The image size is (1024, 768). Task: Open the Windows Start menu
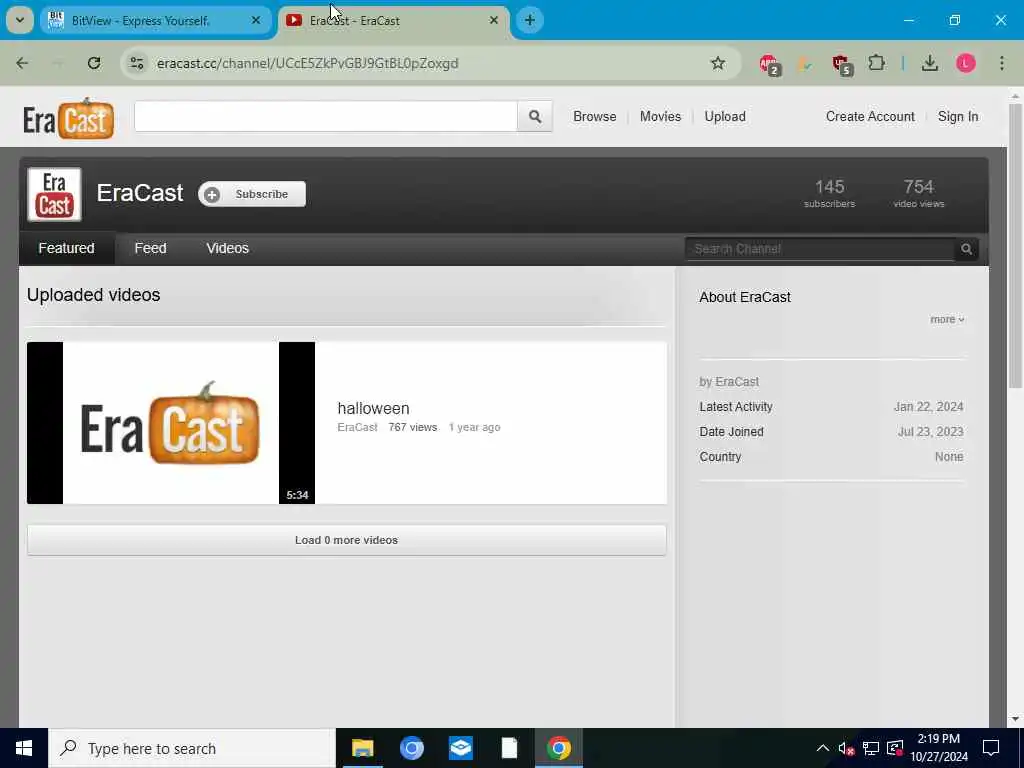(x=24, y=748)
